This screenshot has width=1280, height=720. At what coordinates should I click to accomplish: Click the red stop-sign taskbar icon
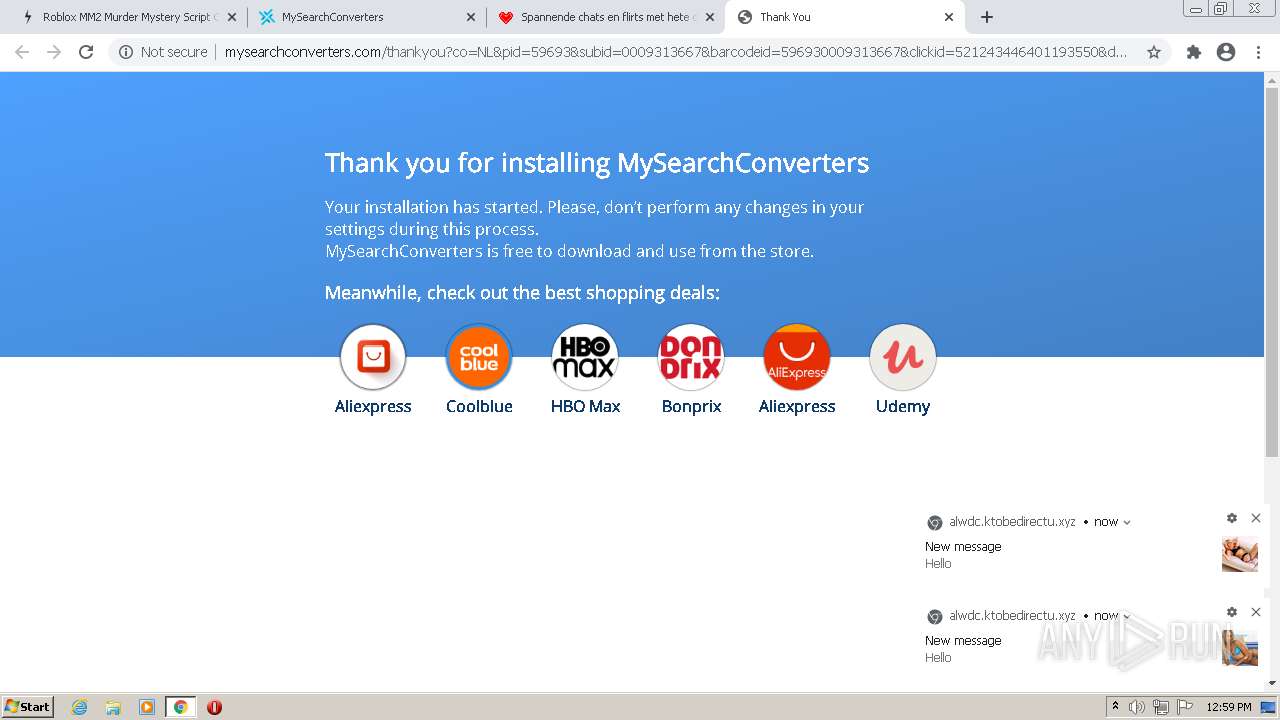tap(214, 707)
